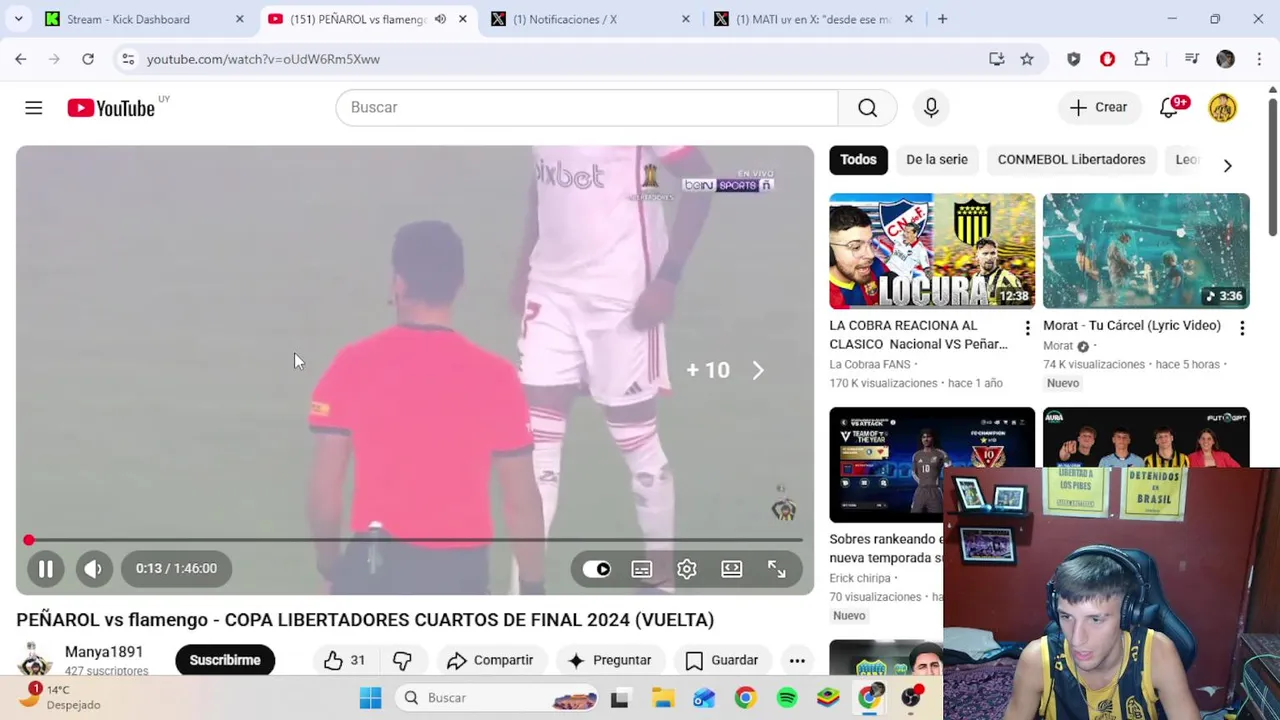This screenshot has width=1280, height=720.
Task: Open Chrome profile avatar
Action: click(x=1225, y=59)
